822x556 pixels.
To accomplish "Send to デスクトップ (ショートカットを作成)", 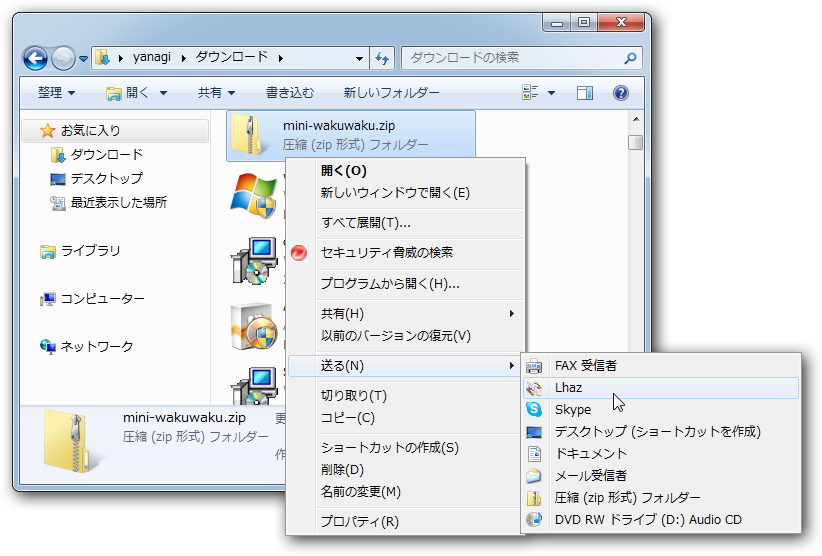I will coord(661,431).
